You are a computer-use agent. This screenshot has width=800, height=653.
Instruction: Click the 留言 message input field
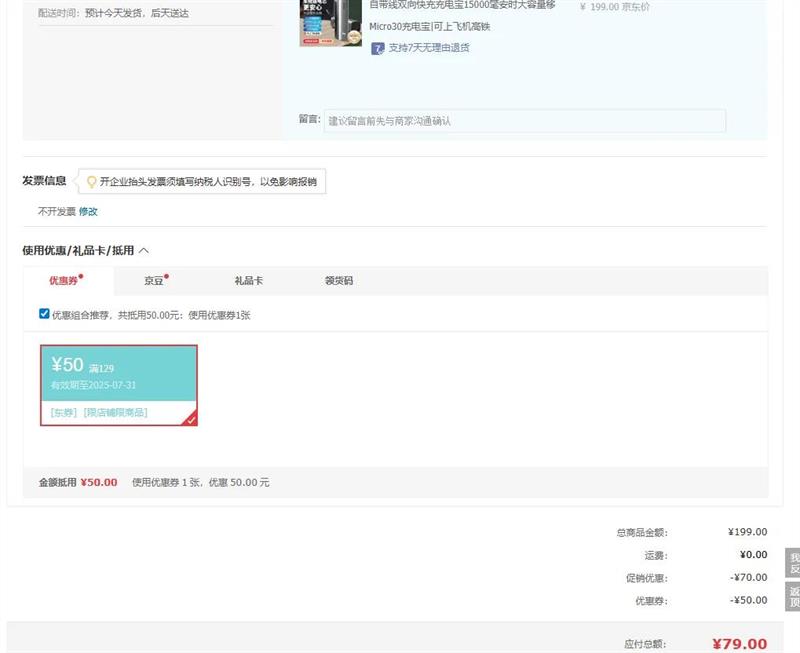(x=525, y=121)
